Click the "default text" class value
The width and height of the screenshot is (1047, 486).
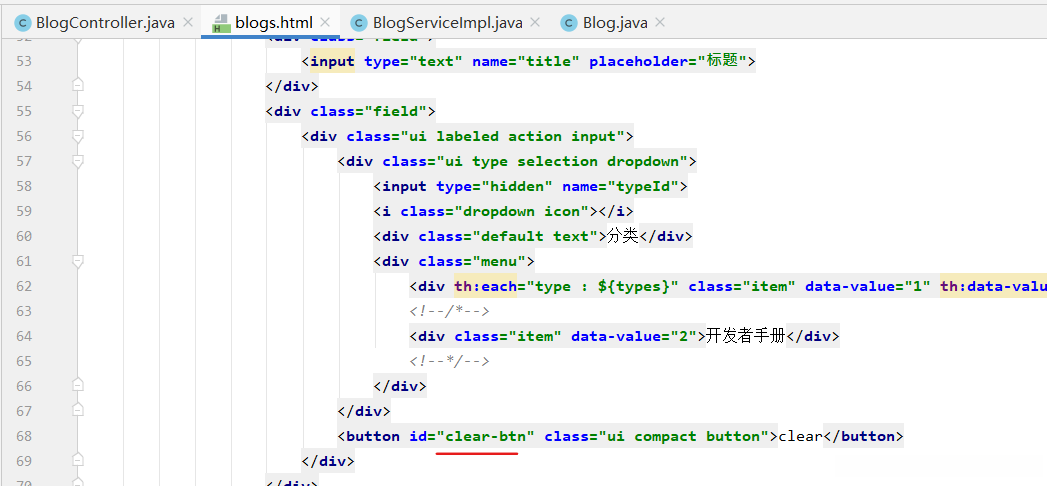pyautogui.click(x=535, y=236)
